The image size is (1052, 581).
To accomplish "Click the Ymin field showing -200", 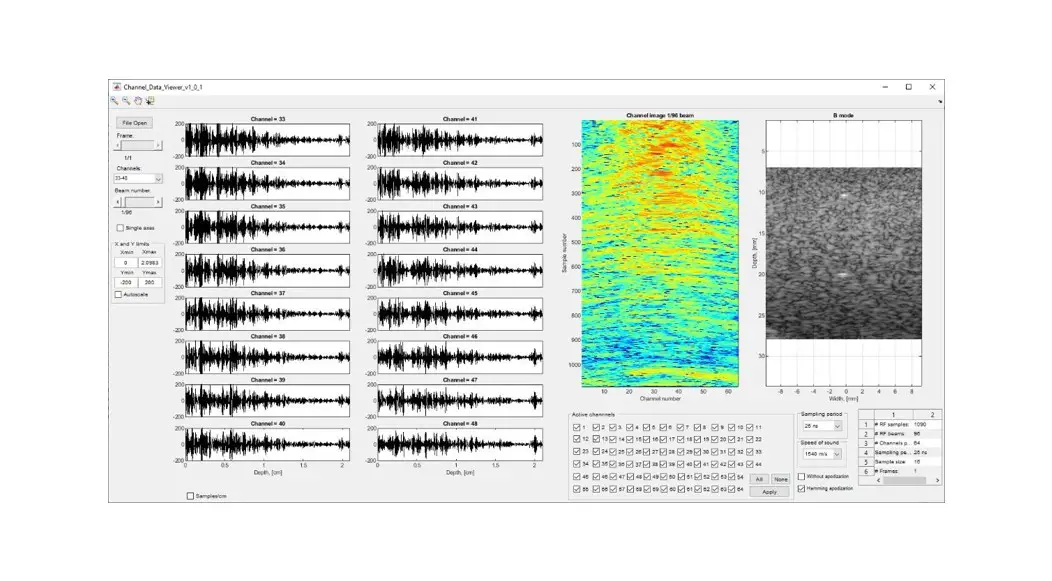I will [x=126, y=282].
